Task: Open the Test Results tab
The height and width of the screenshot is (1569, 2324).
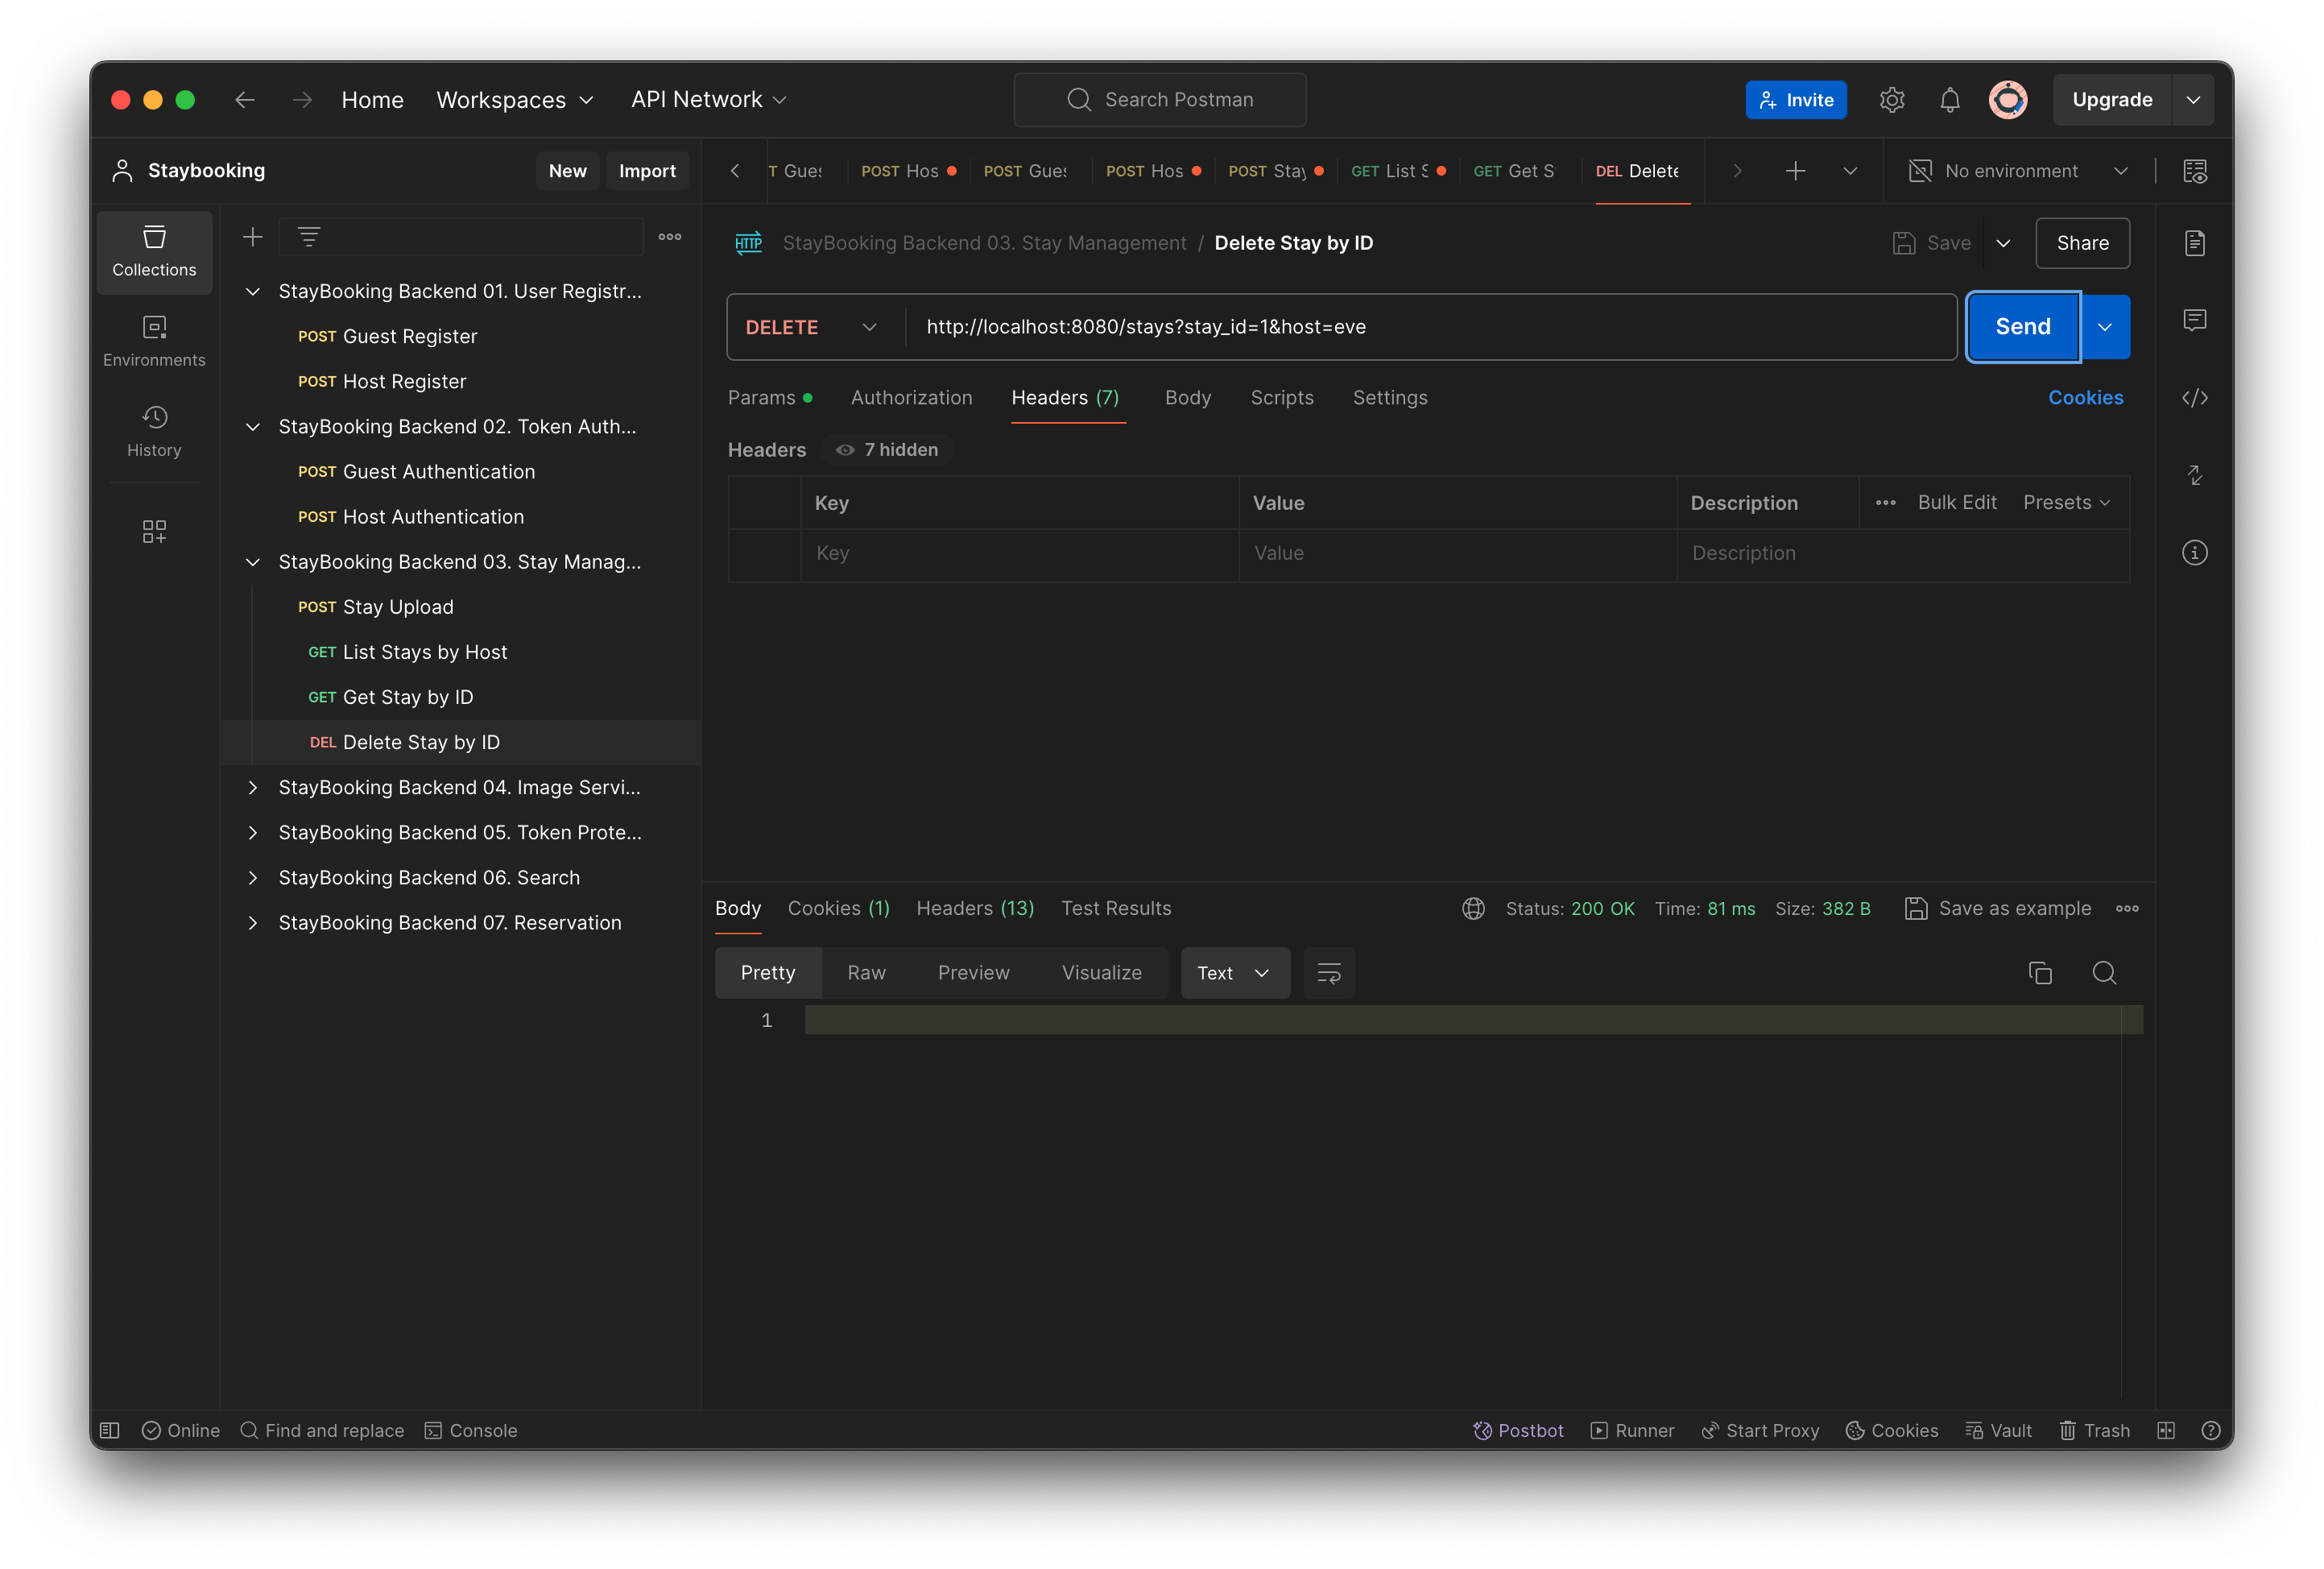Action: (1116, 908)
